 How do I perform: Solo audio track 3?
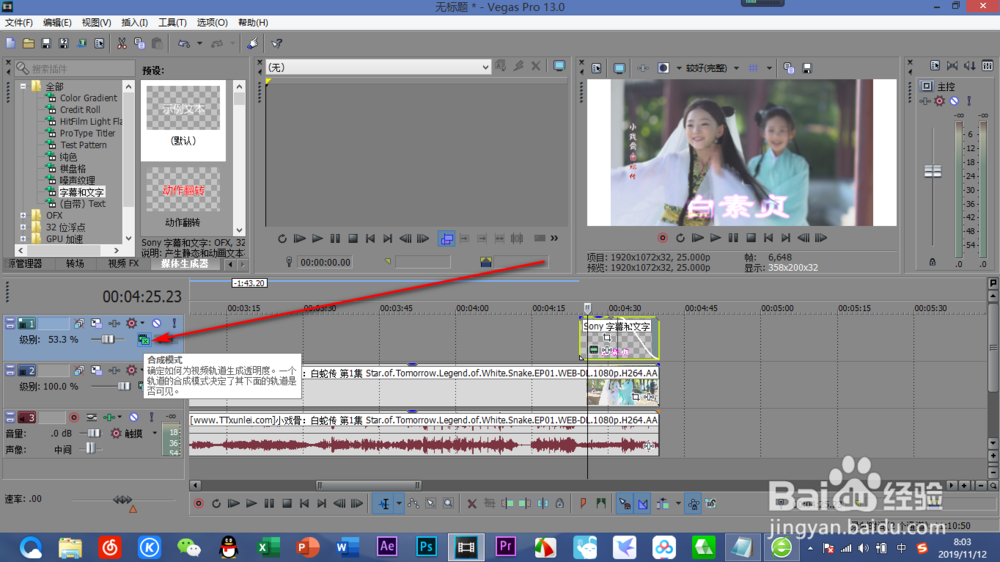pyautogui.click(x=151, y=417)
